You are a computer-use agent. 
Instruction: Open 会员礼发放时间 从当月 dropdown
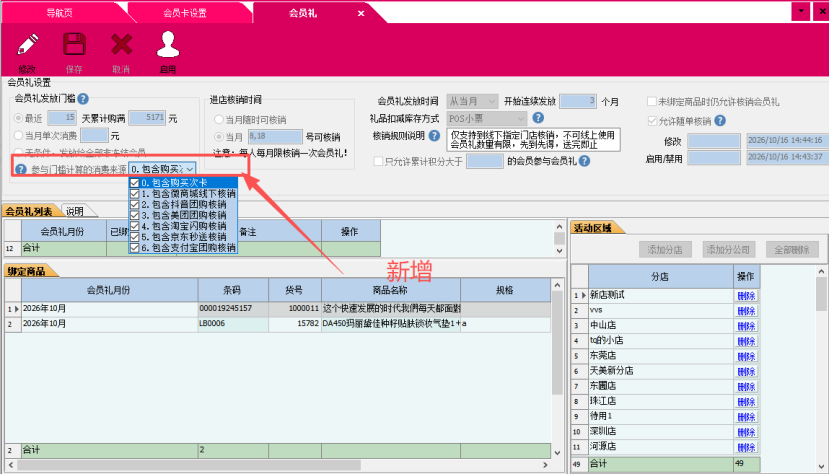pos(472,101)
